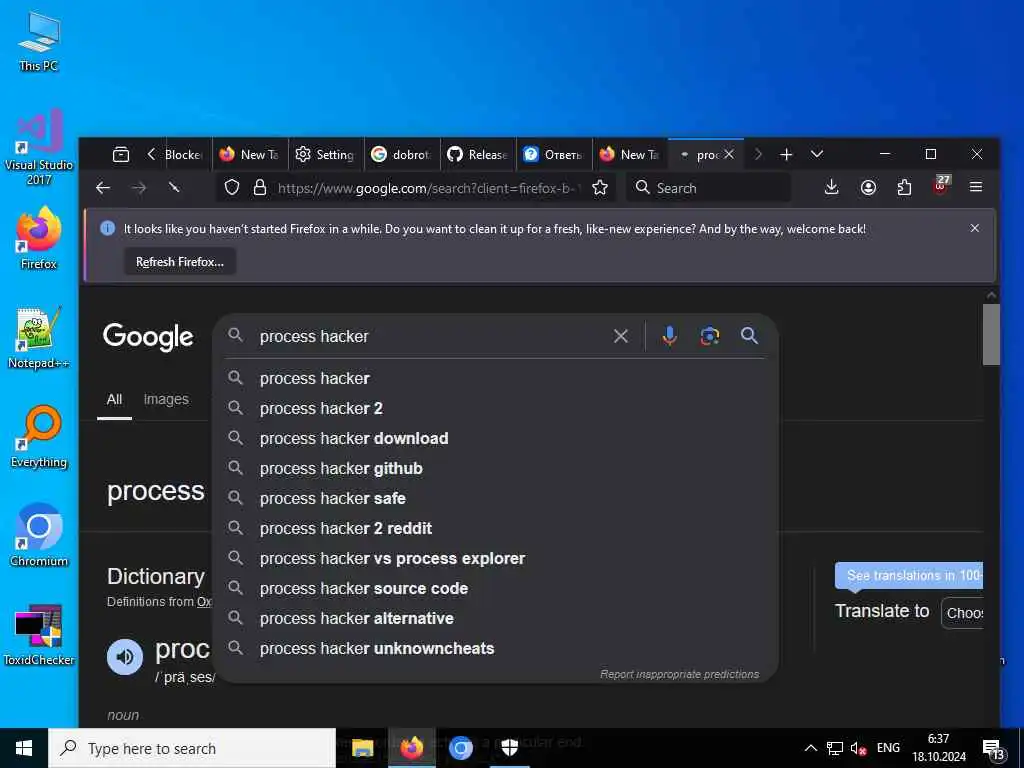Screen dimensions: 1024x768
Task: Click Report inappropriate predictions link
Action: [679, 674]
